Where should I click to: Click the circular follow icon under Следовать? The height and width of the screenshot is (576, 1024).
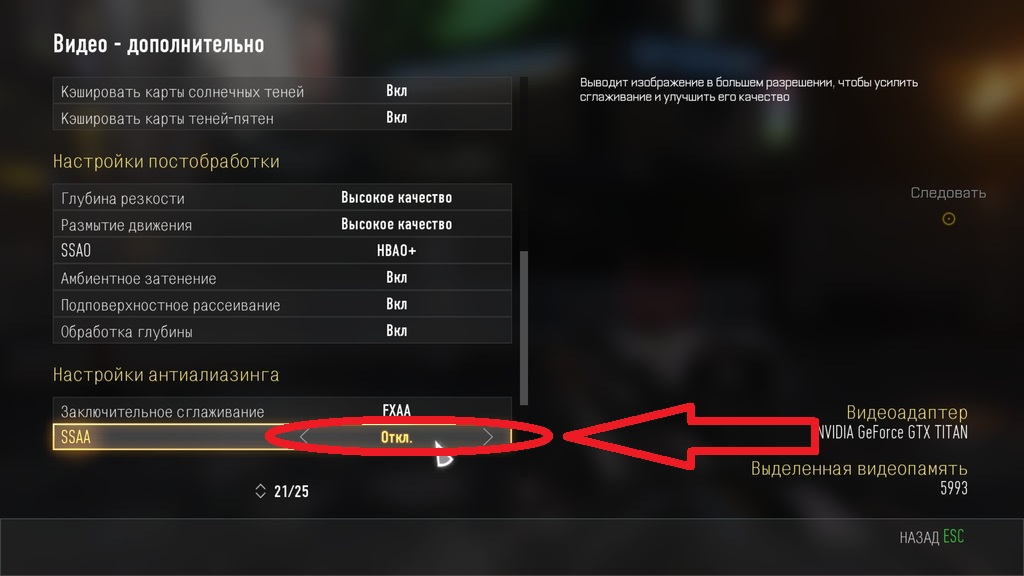click(949, 219)
